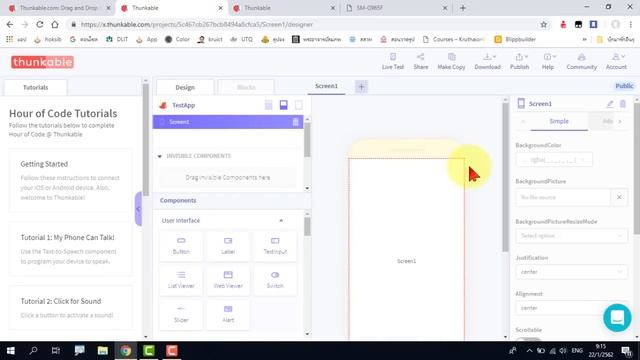Open the Download menu
The height and width of the screenshot is (360, 640).
487,61
